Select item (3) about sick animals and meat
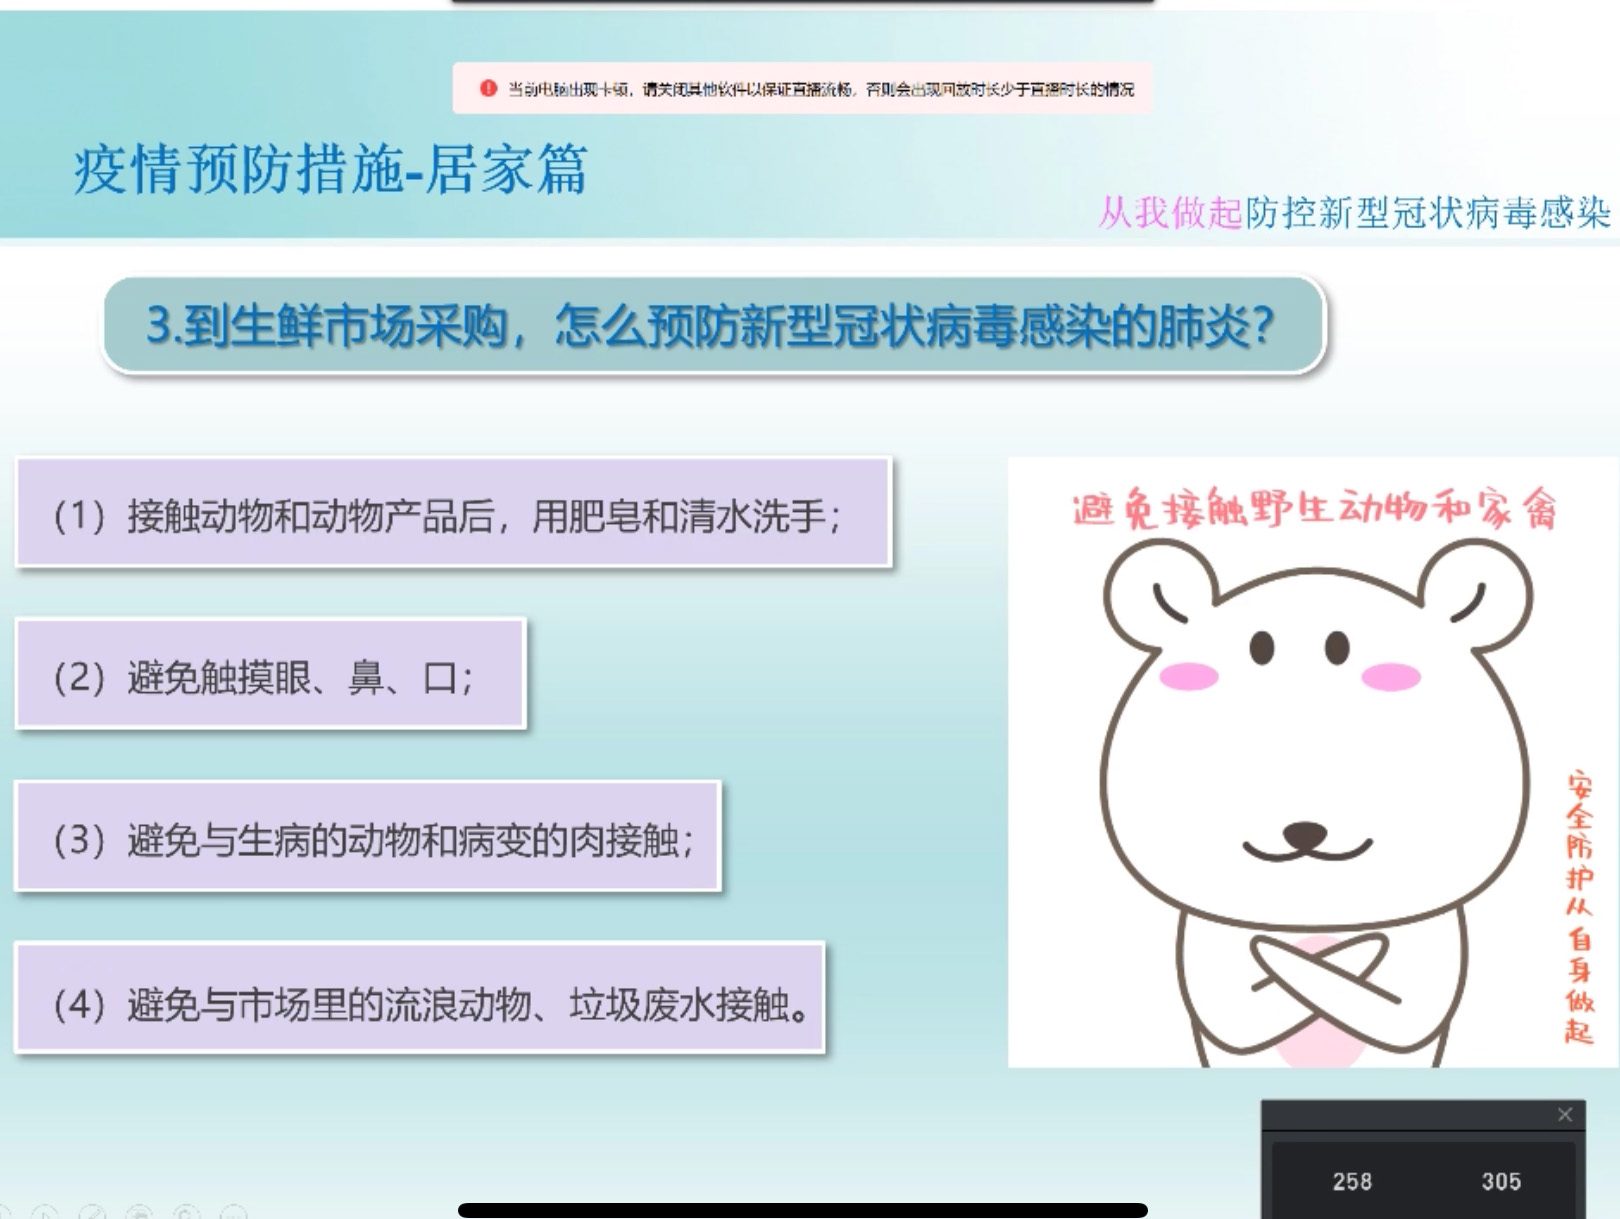Viewport: 1620px width, 1219px height. (x=367, y=838)
